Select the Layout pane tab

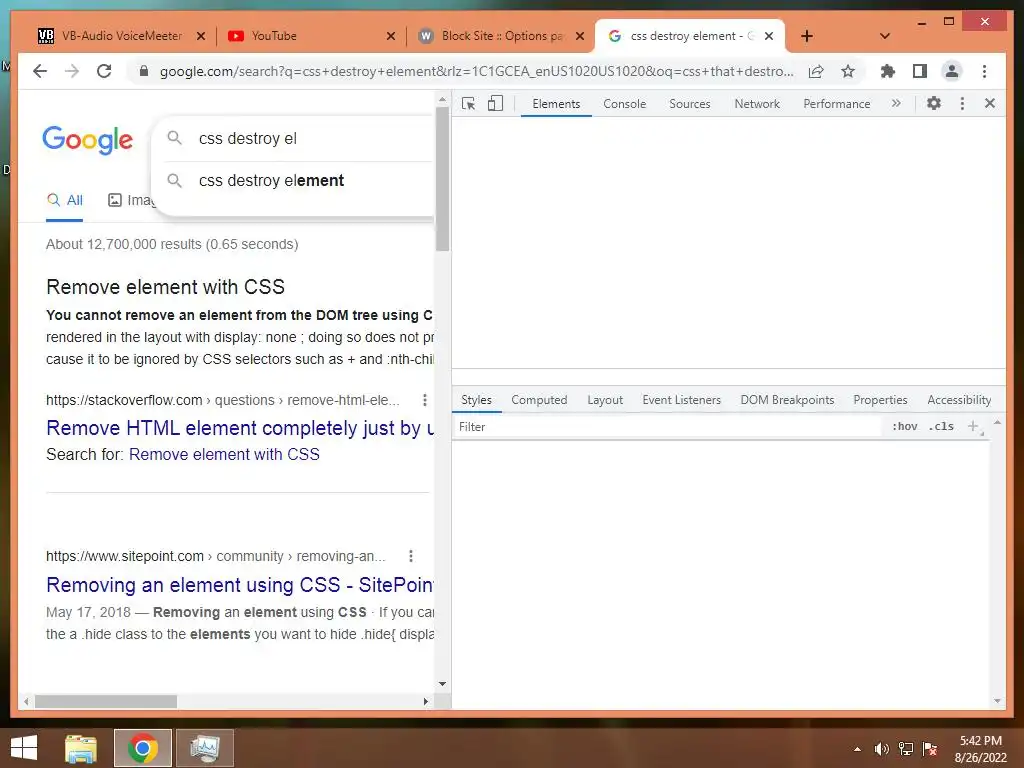(x=605, y=400)
